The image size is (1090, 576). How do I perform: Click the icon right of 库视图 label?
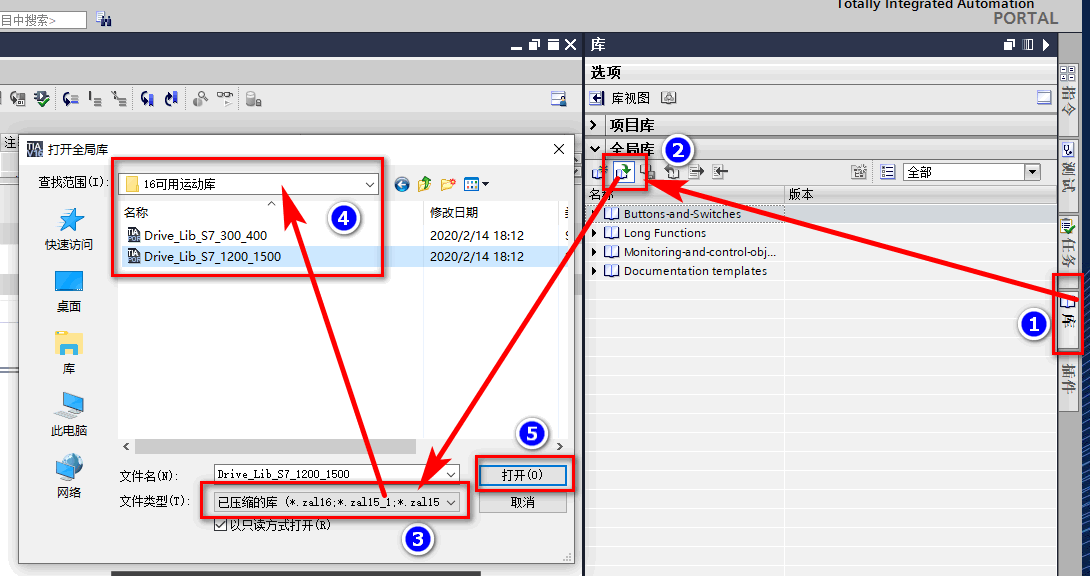coord(668,98)
